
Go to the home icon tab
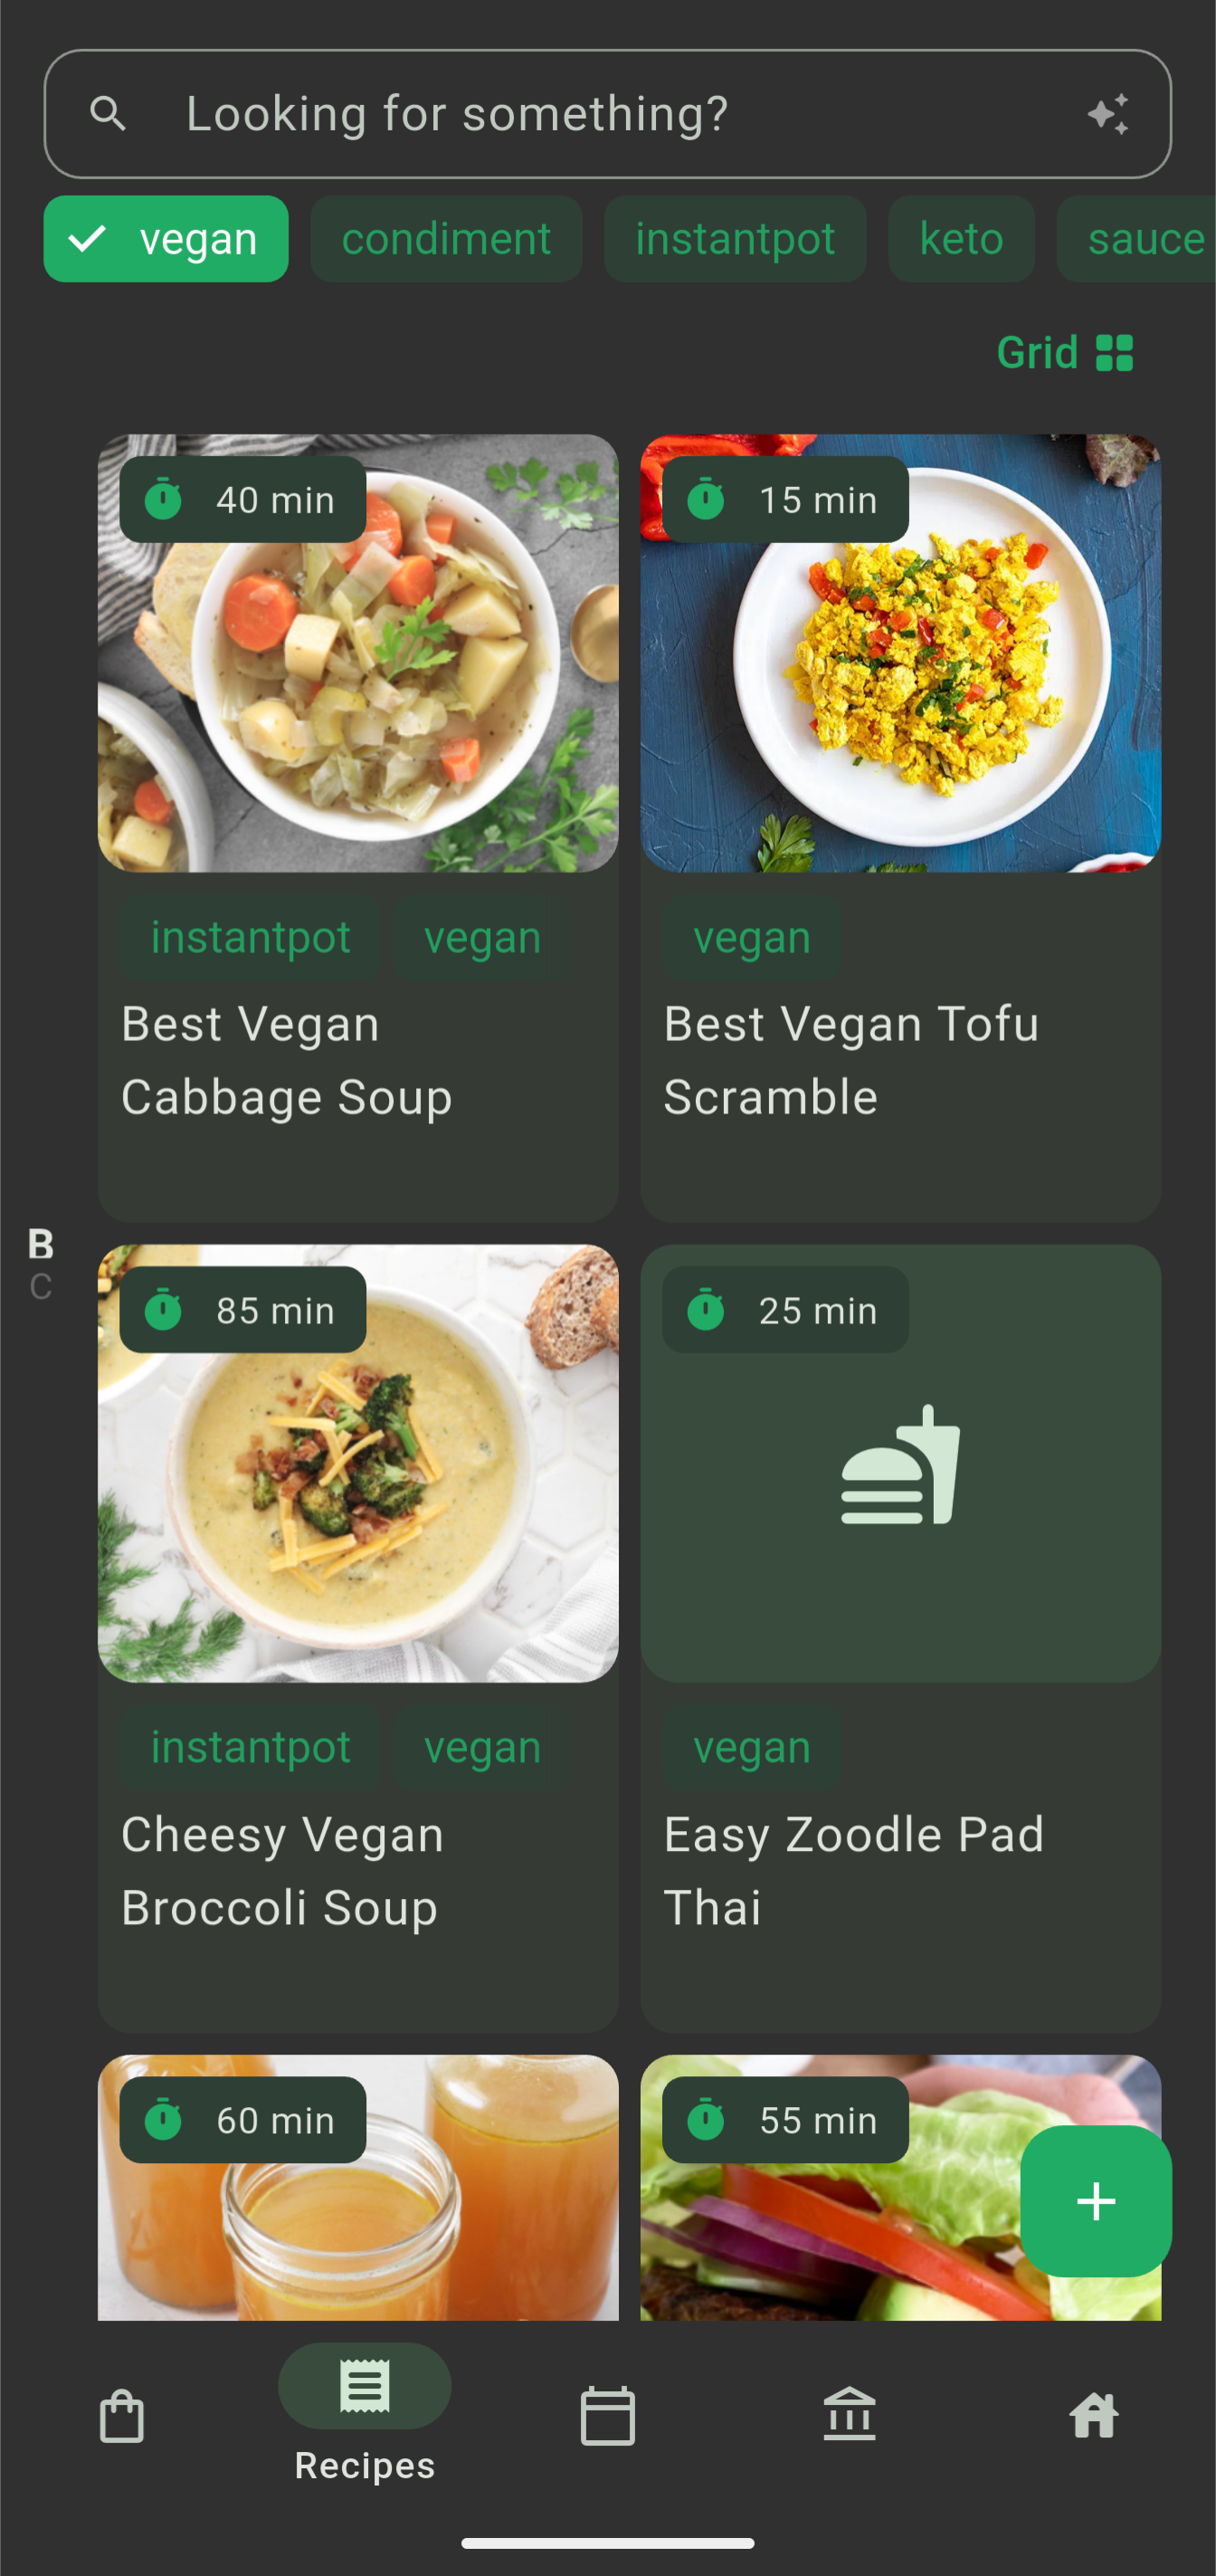coord(1093,2415)
